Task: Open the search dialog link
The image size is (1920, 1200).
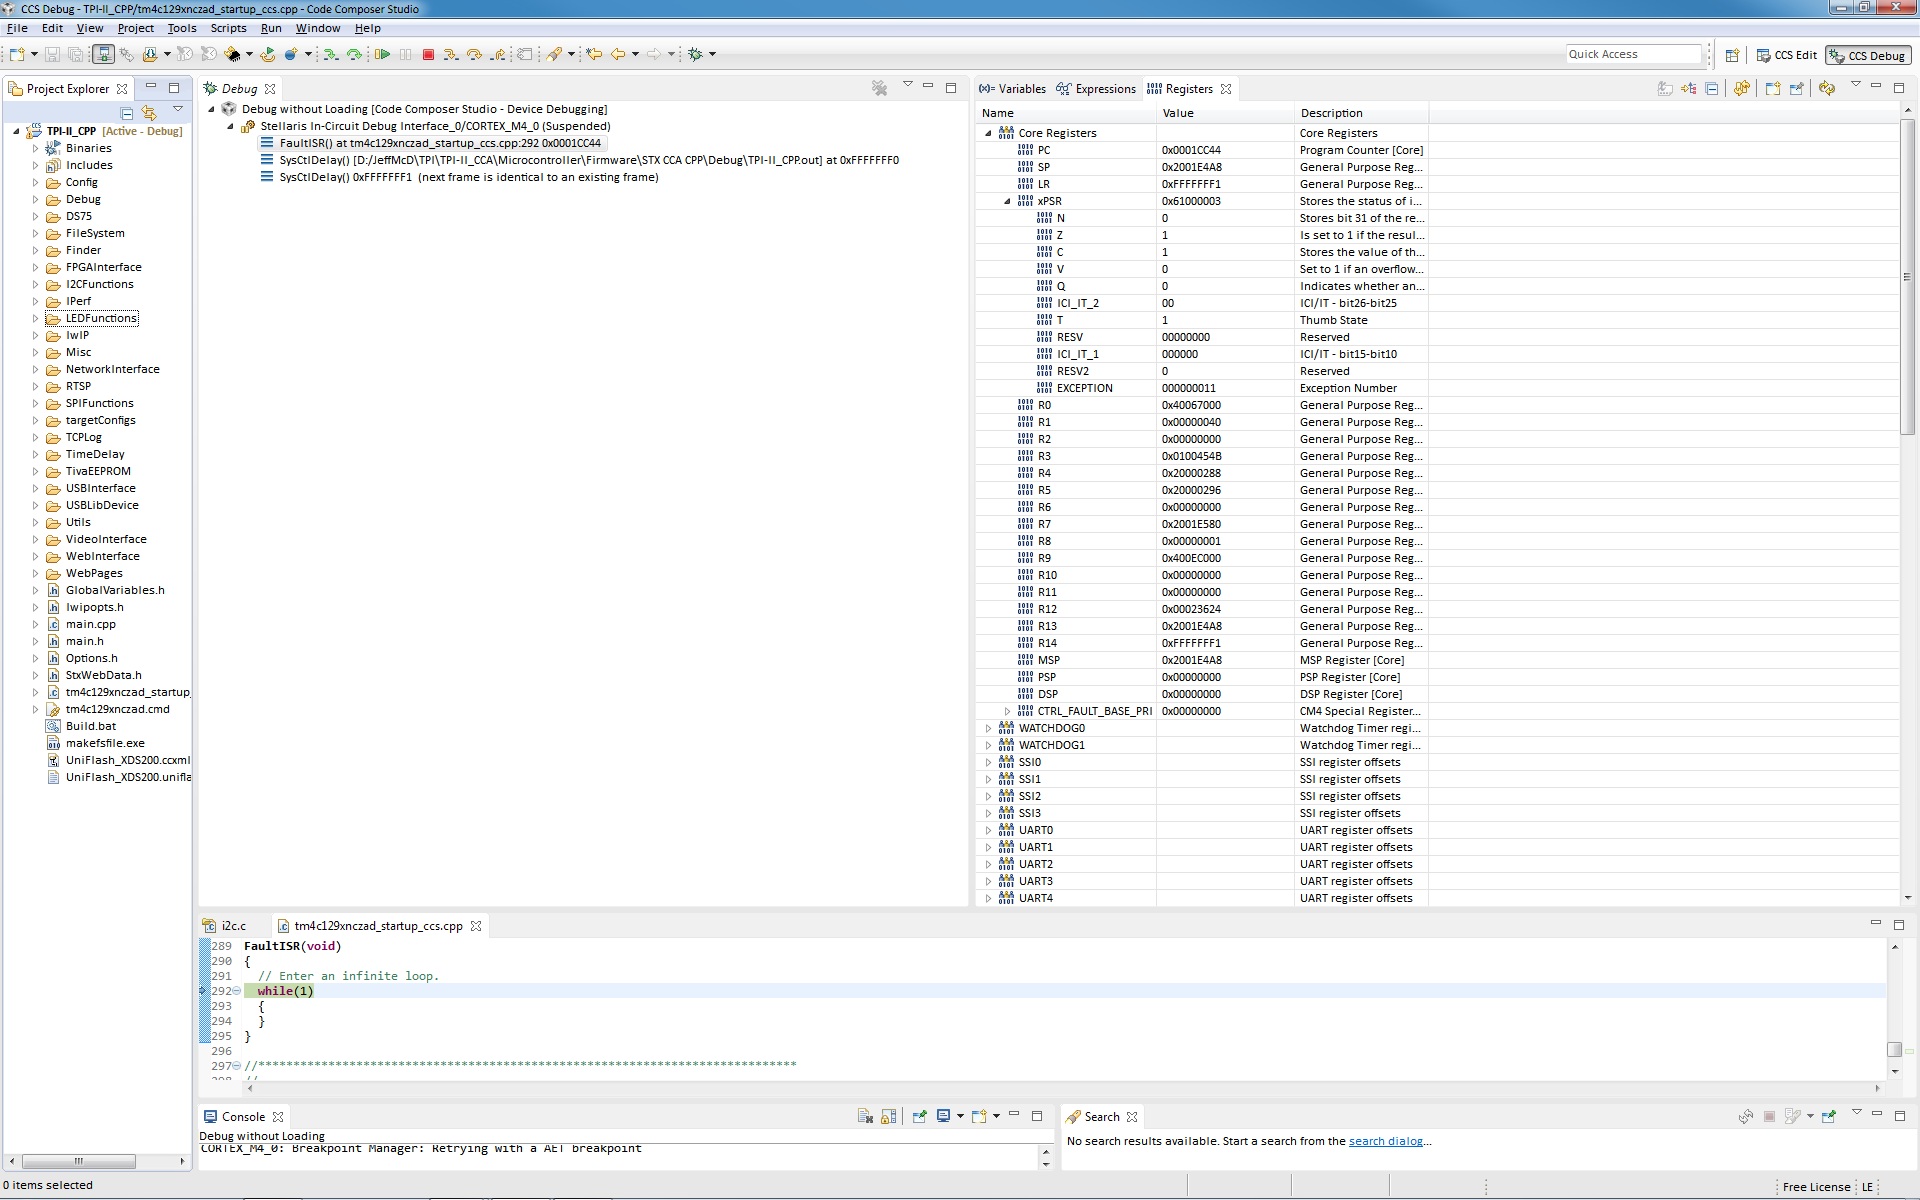Action: point(1385,1141)
